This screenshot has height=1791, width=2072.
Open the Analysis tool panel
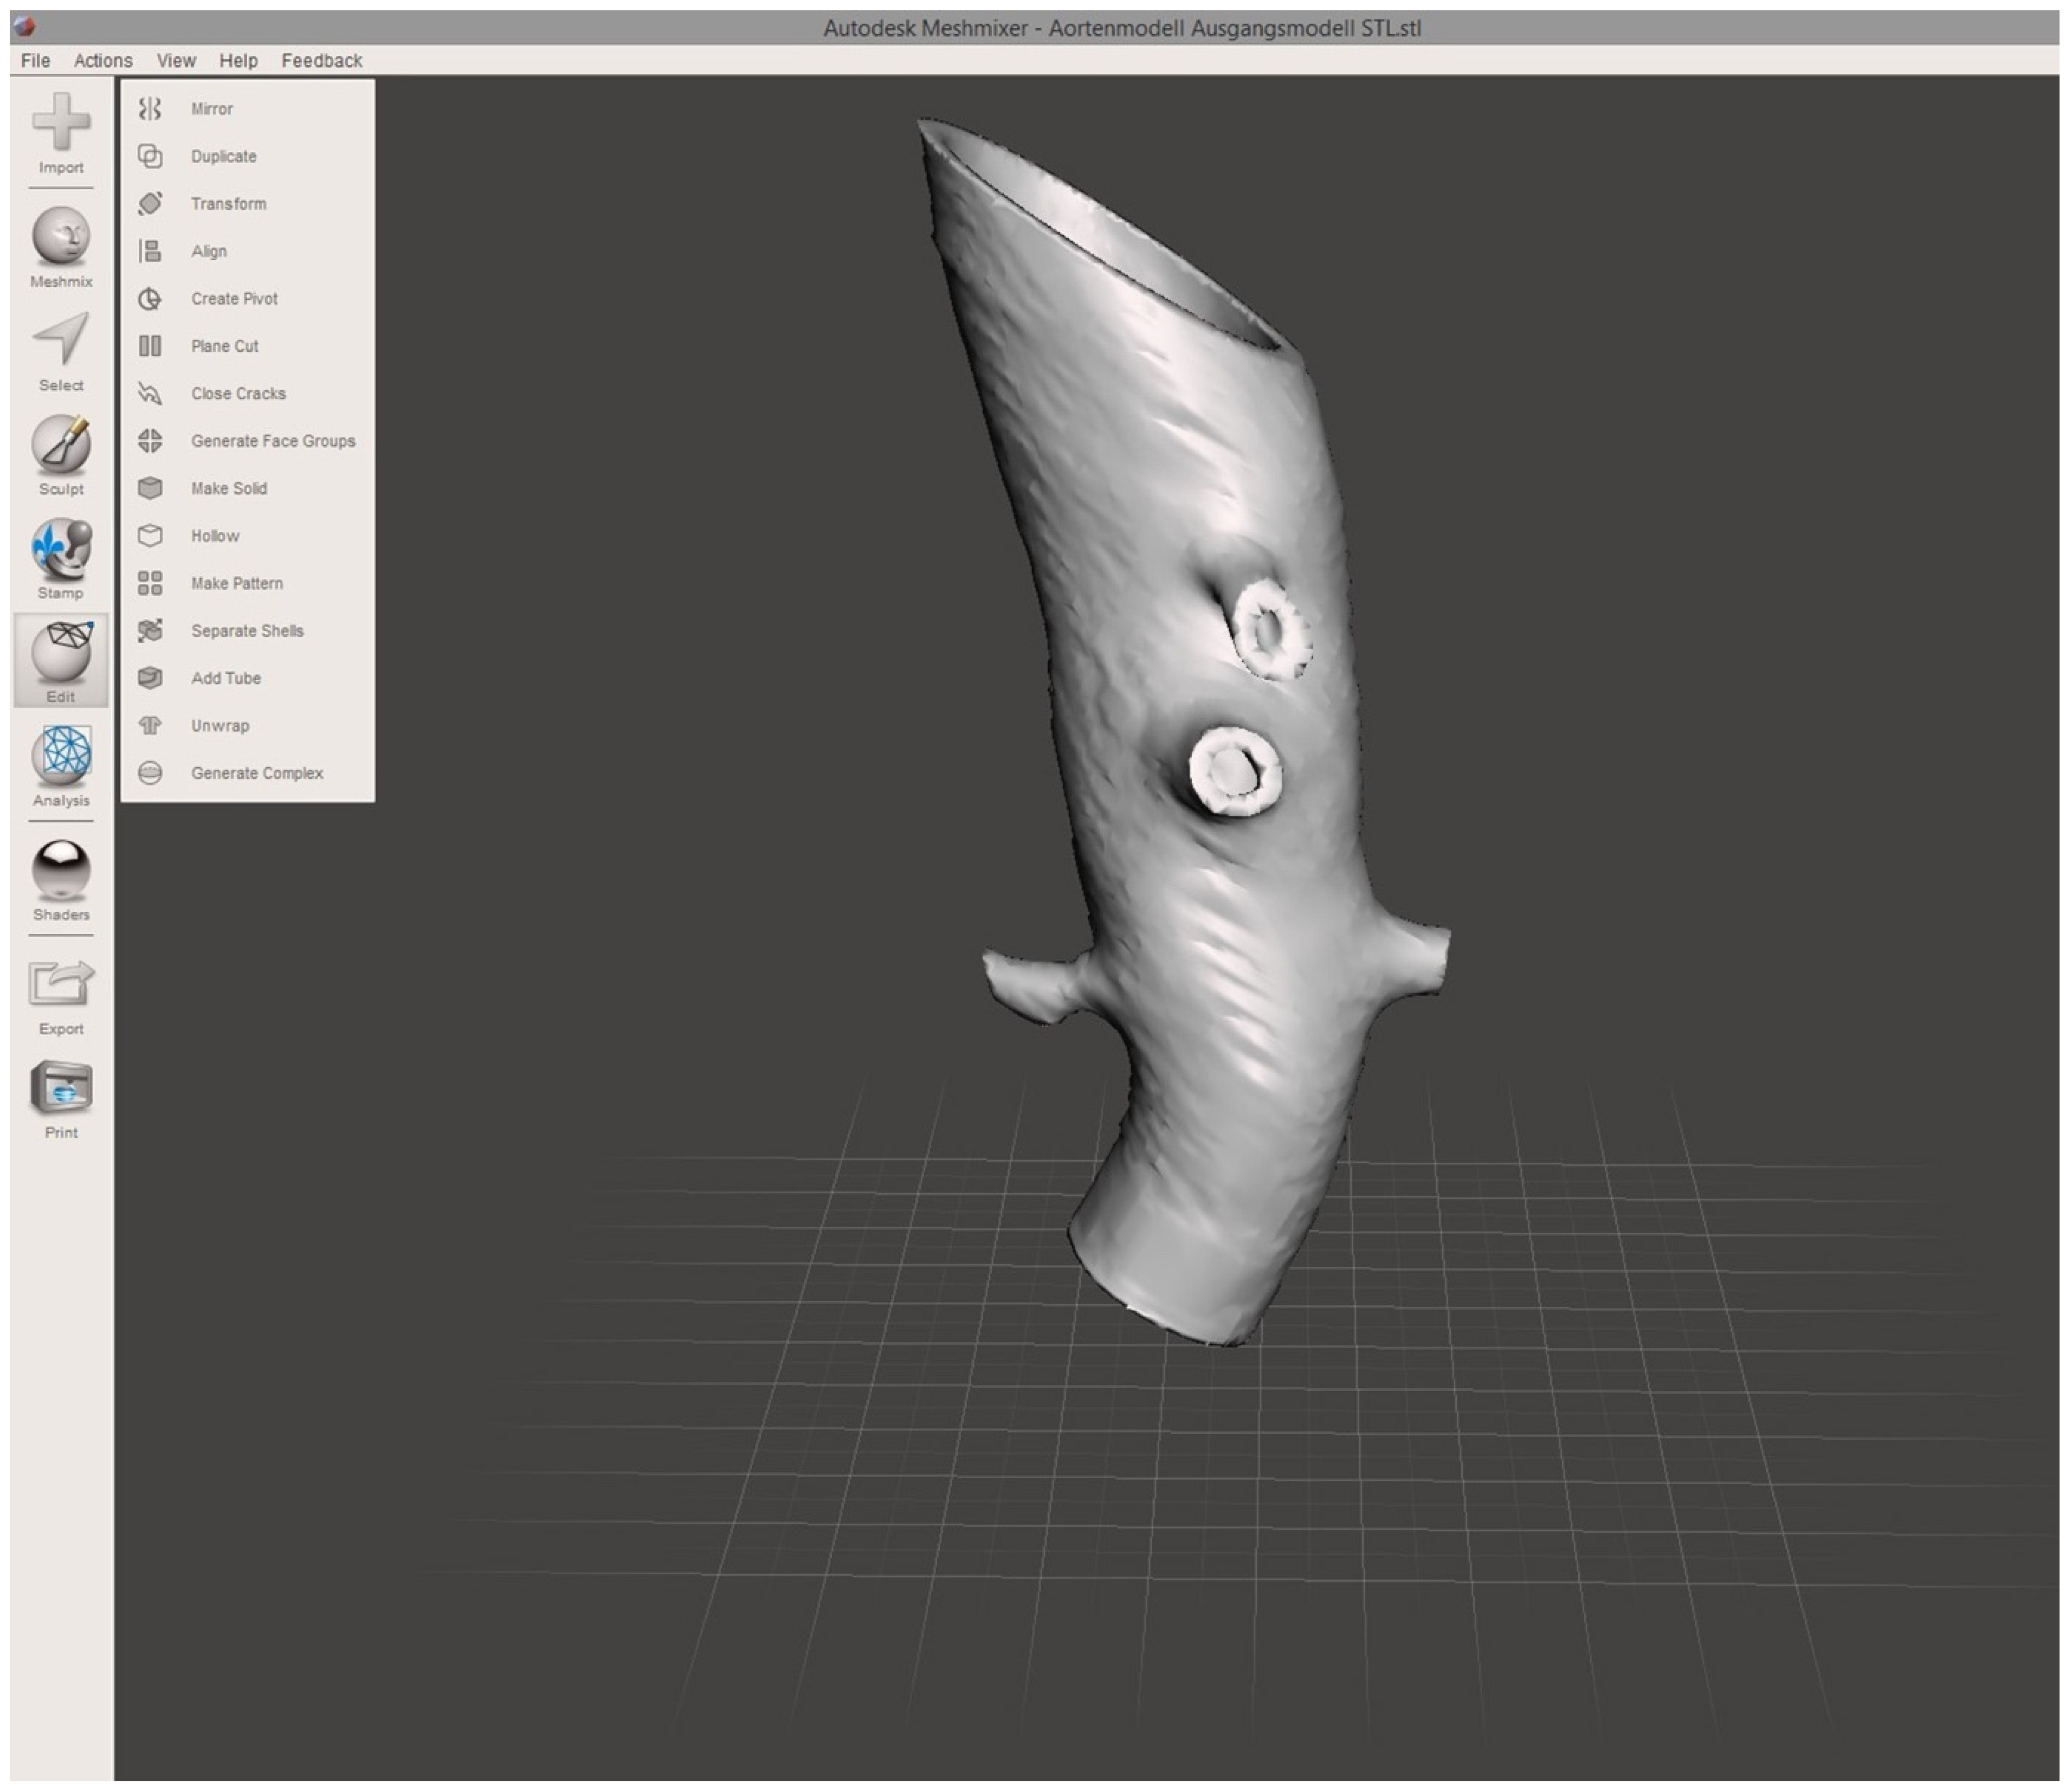(x=61, y=756)
